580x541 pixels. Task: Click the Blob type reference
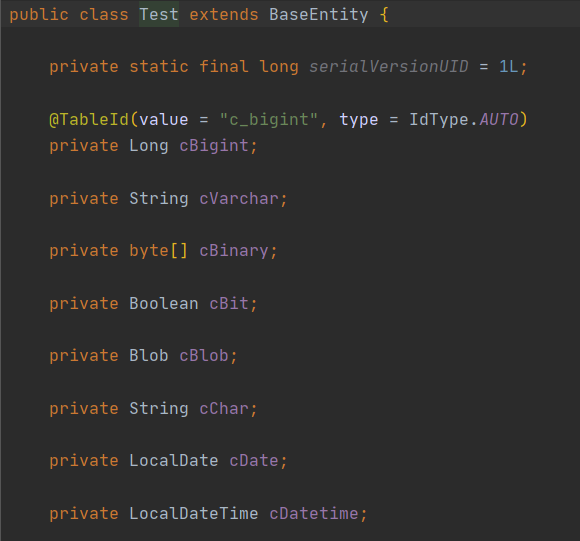pos(149,356)
